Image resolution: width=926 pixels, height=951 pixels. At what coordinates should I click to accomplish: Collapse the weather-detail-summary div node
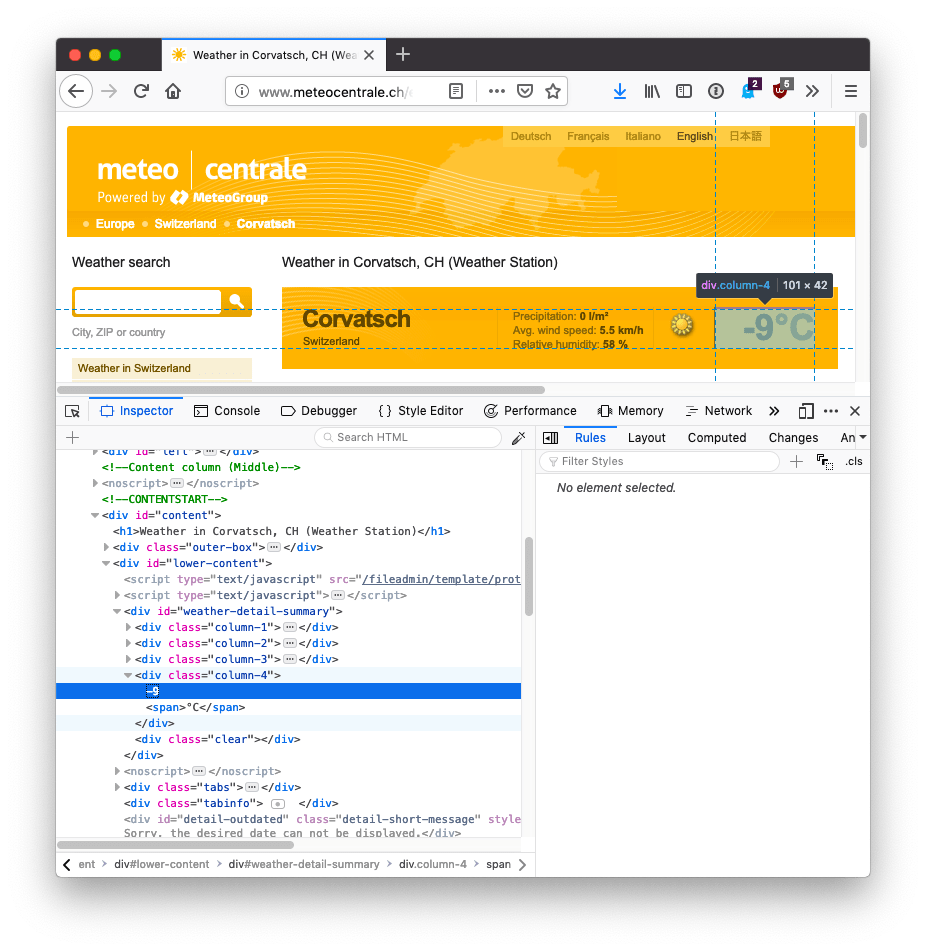[117, 611]
